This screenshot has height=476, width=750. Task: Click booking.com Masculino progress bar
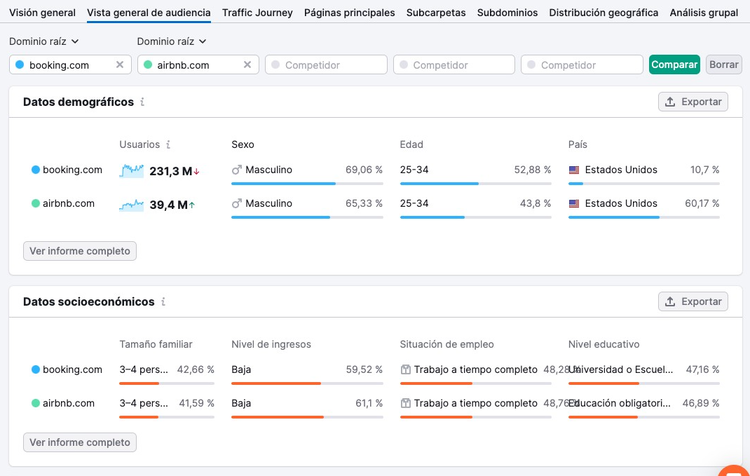click(x=307, y=183)
